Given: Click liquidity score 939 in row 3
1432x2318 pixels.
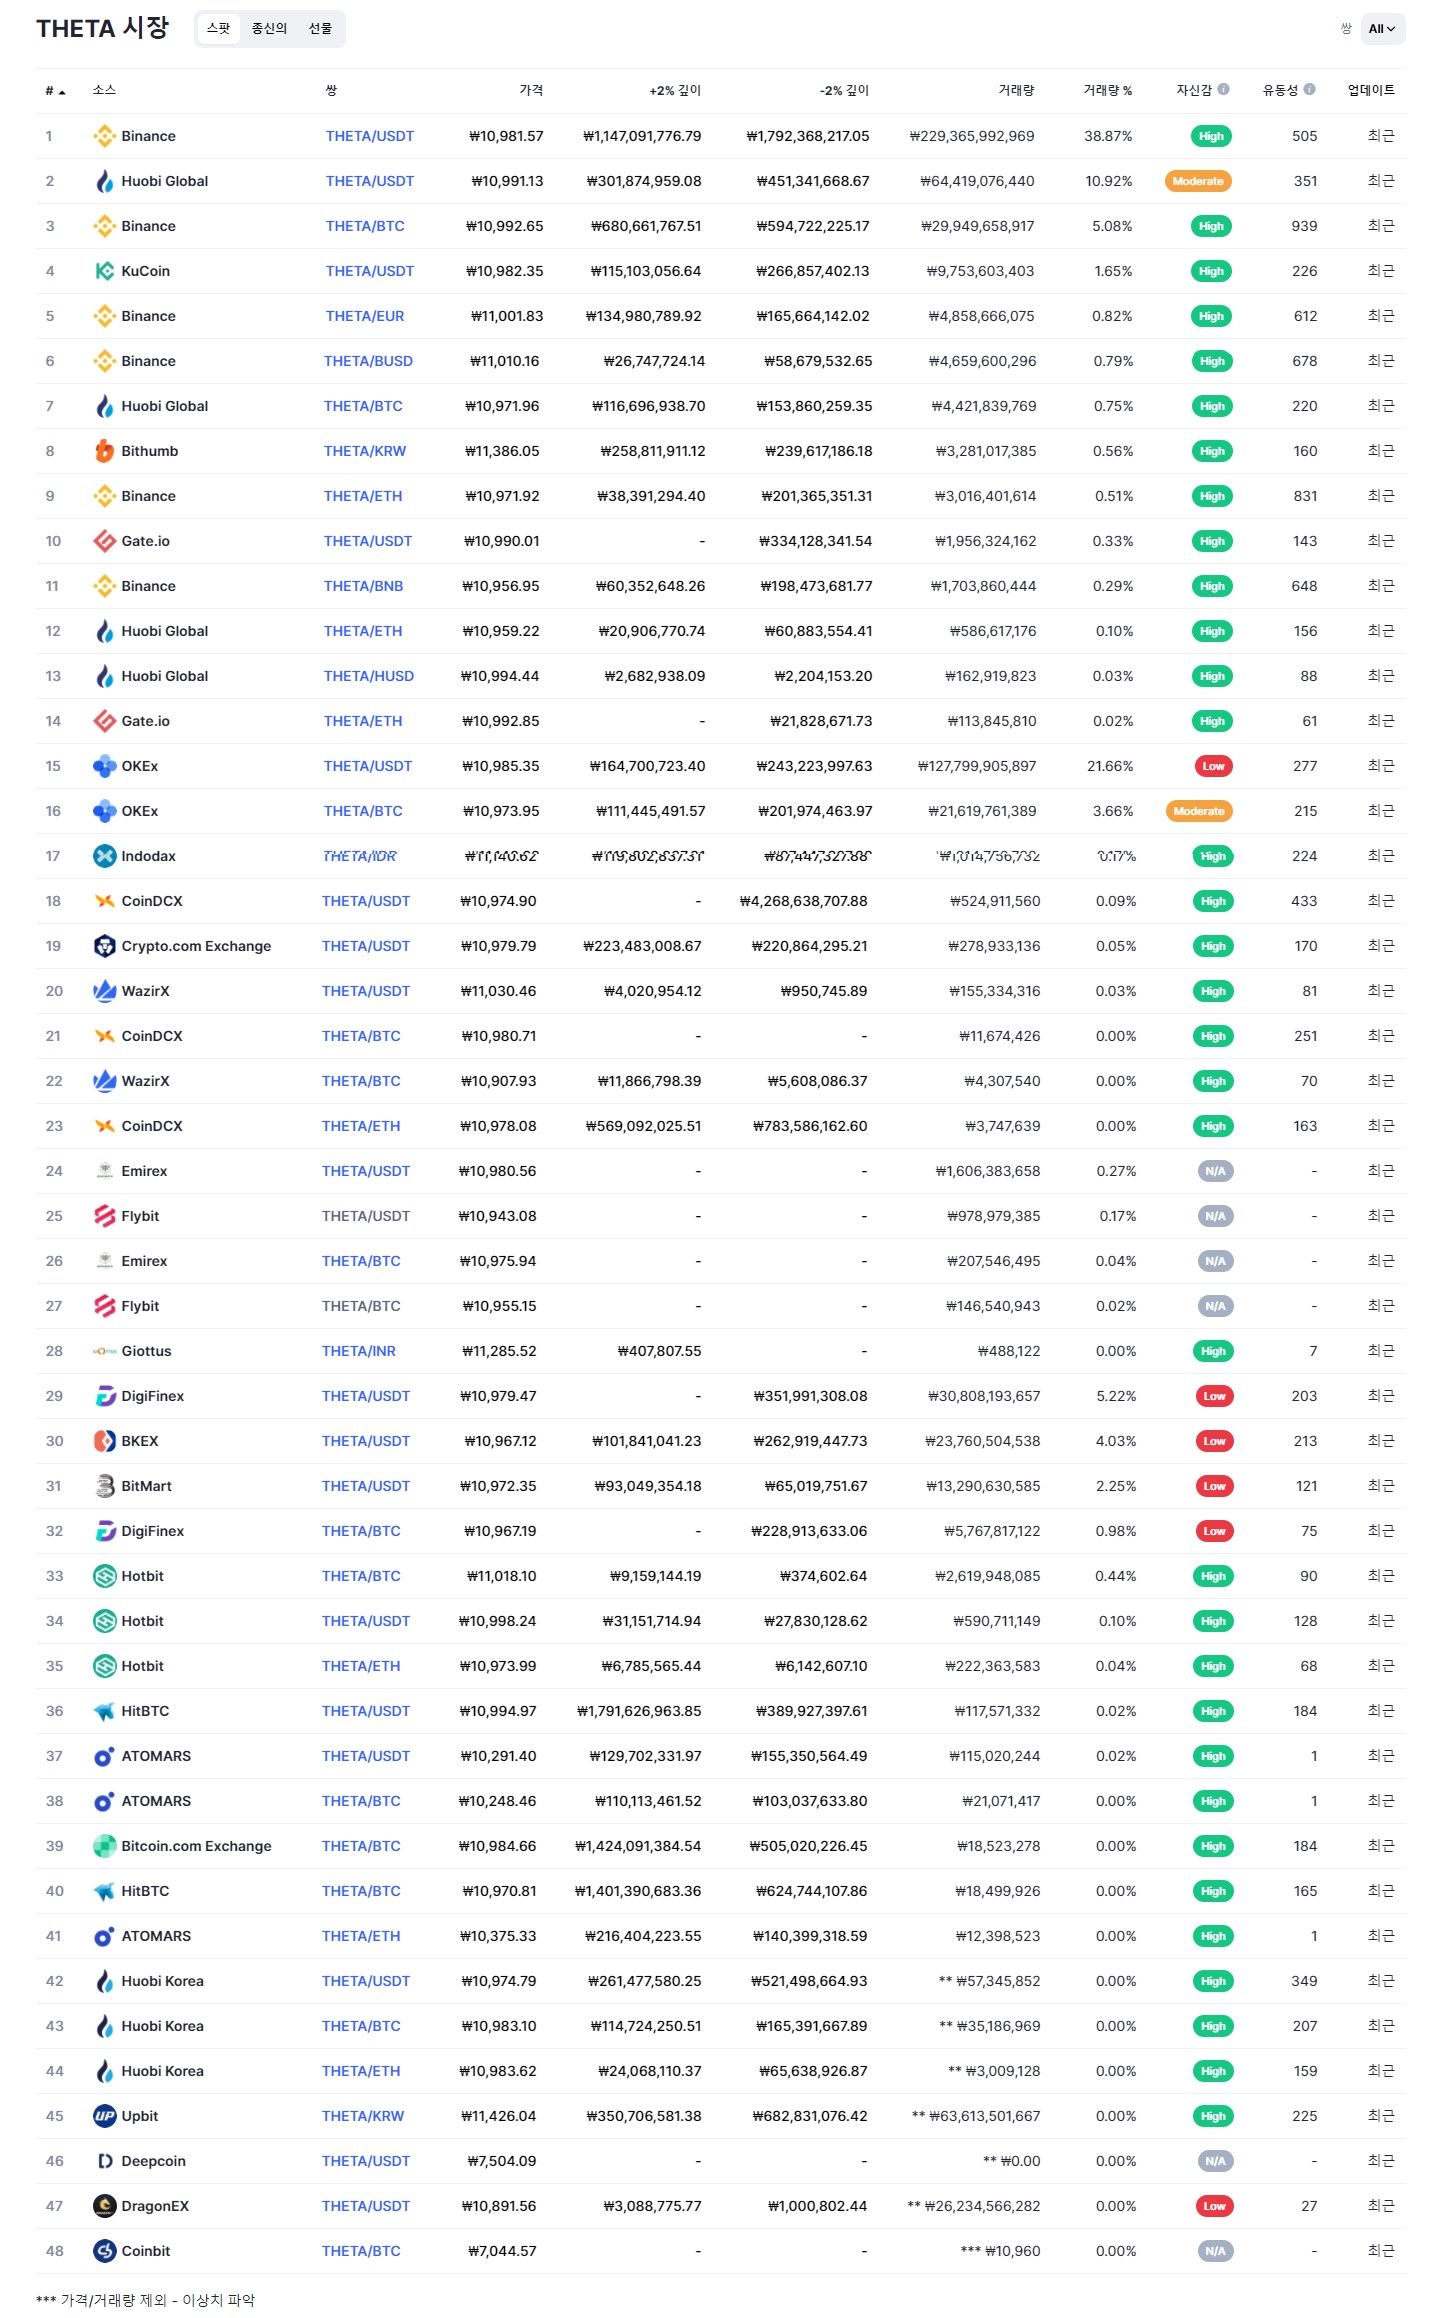Looking at the screenshot, I should click(1304, 226).
